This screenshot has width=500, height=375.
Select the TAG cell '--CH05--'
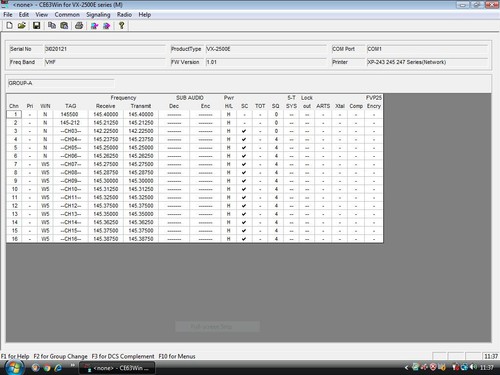pyautogui.click(x=71, y=148)
